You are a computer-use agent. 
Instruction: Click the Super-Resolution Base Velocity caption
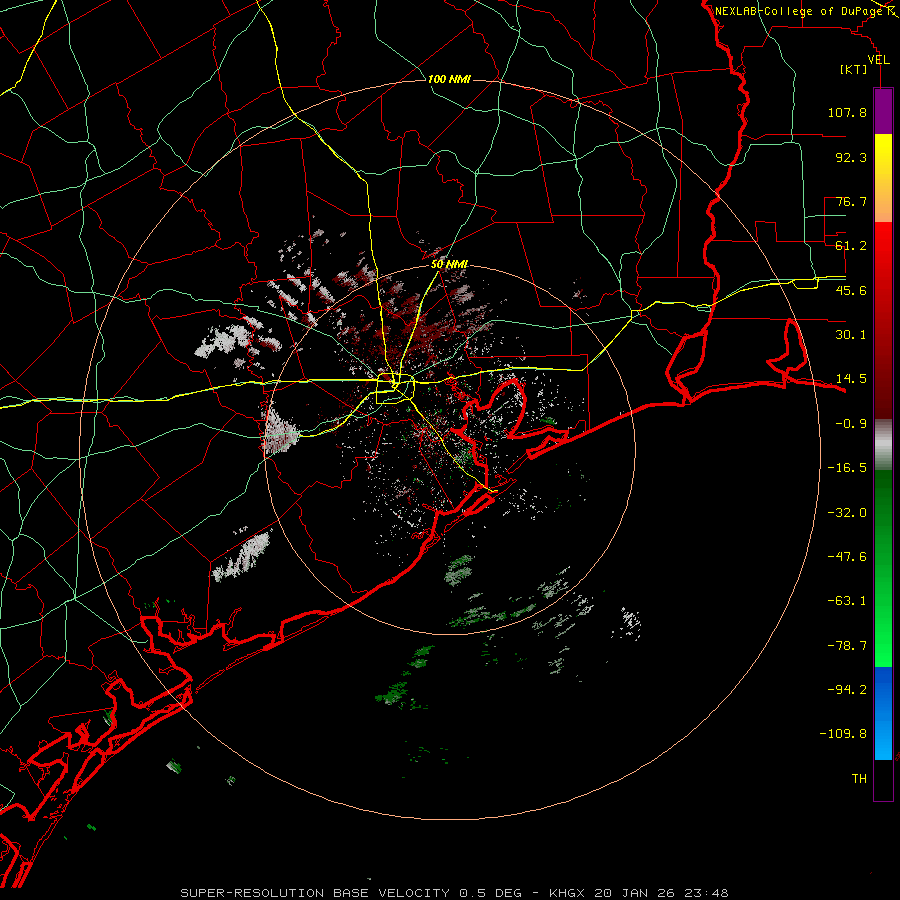coord(455,893)
